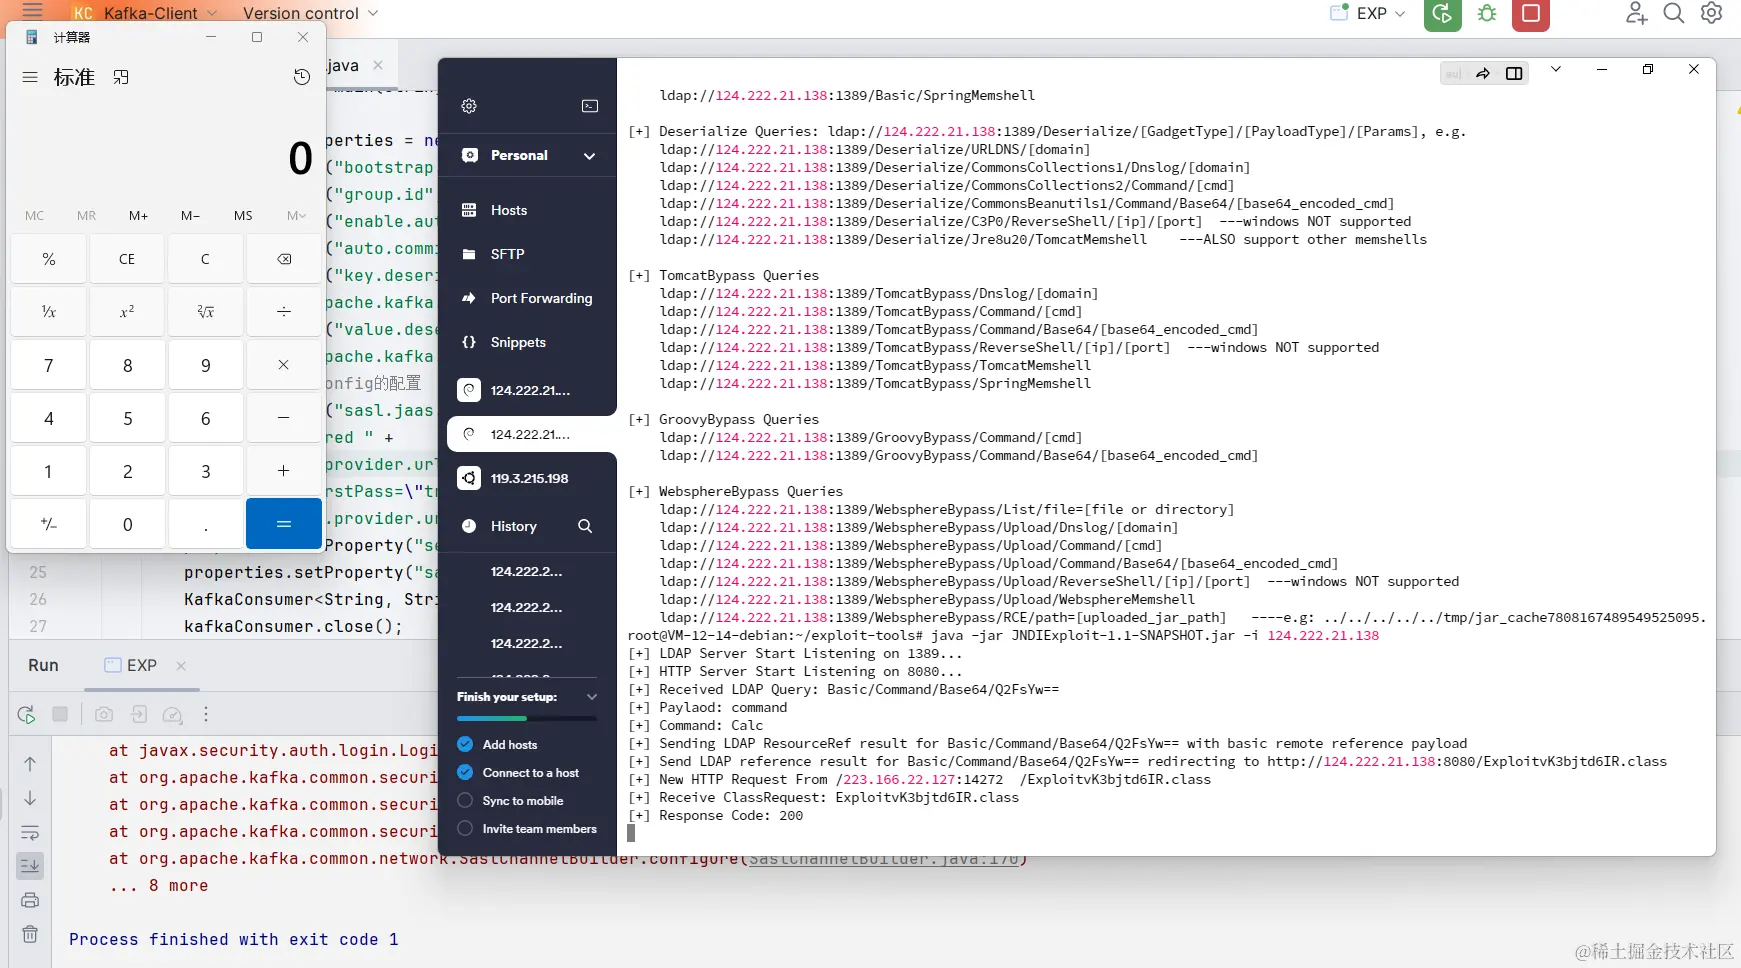The height and width of the screenshot is (968, 1741).
Task: Start debugging with the bug icon
Action: click(x=1487, y=14)
